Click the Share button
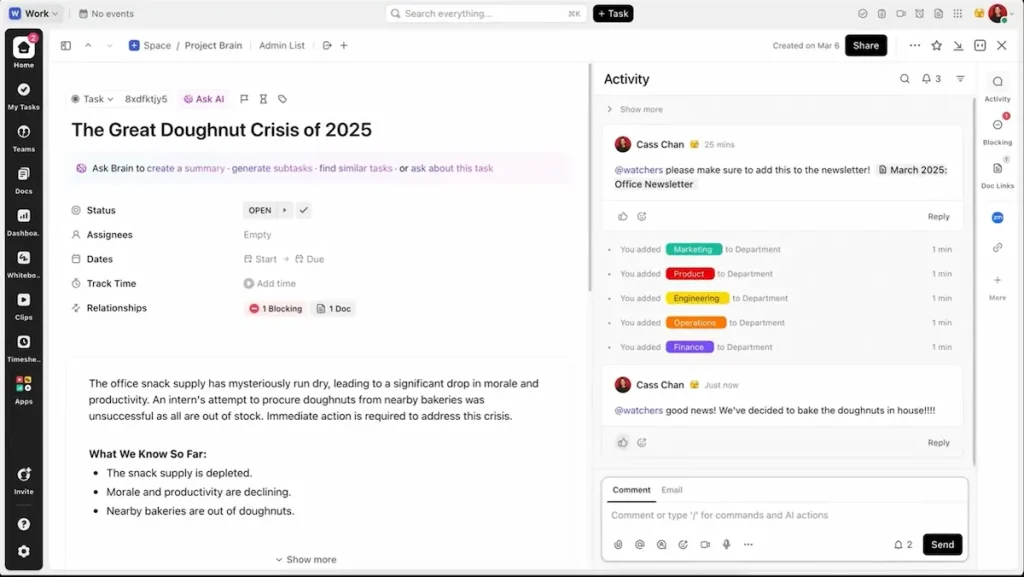1024x577 pixels. [865, 45]
